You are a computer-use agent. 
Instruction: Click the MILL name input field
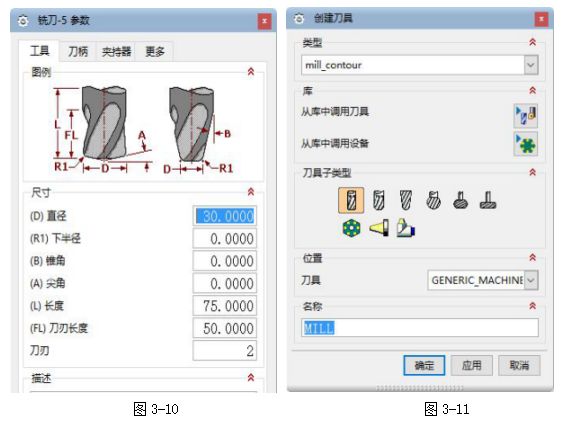(420, 328)
